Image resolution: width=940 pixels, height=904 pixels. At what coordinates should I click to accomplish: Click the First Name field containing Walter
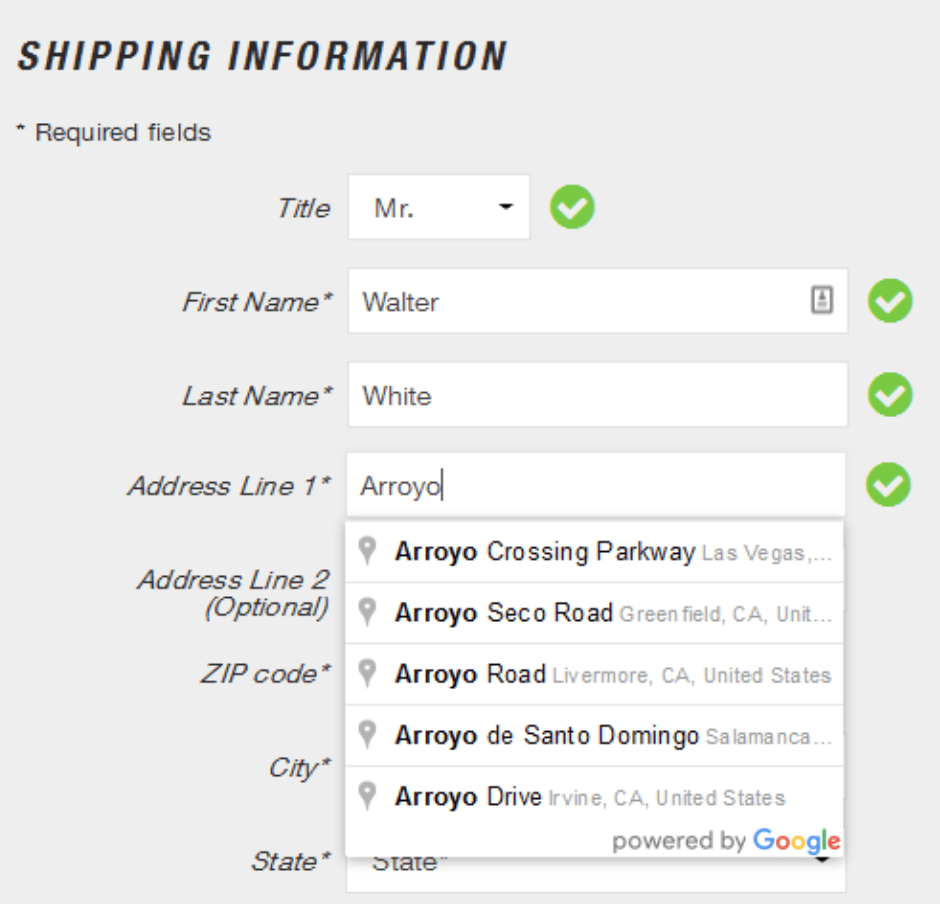click(580, 301)
